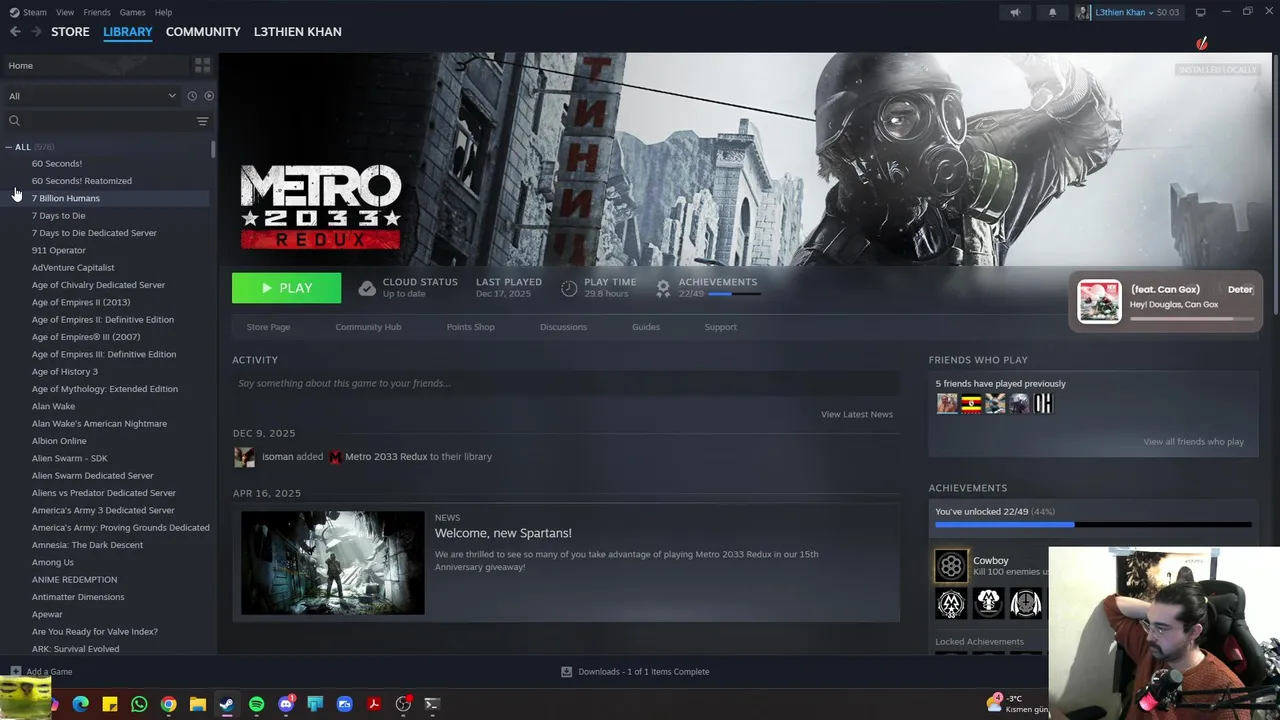This screenshot has height=720, width=1280.
Task: Open Google Chrome from taskbar
Action: pos(168,704)
